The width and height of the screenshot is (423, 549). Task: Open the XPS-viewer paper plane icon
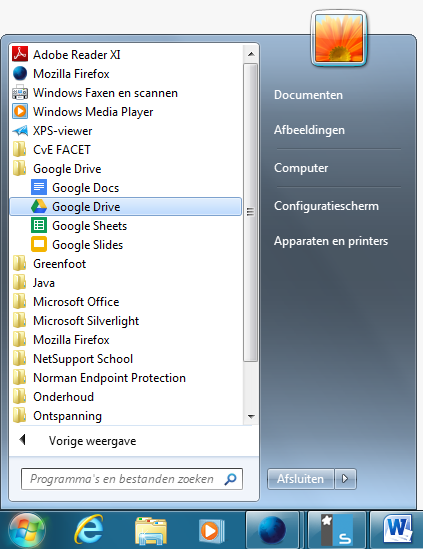point(20,131)
